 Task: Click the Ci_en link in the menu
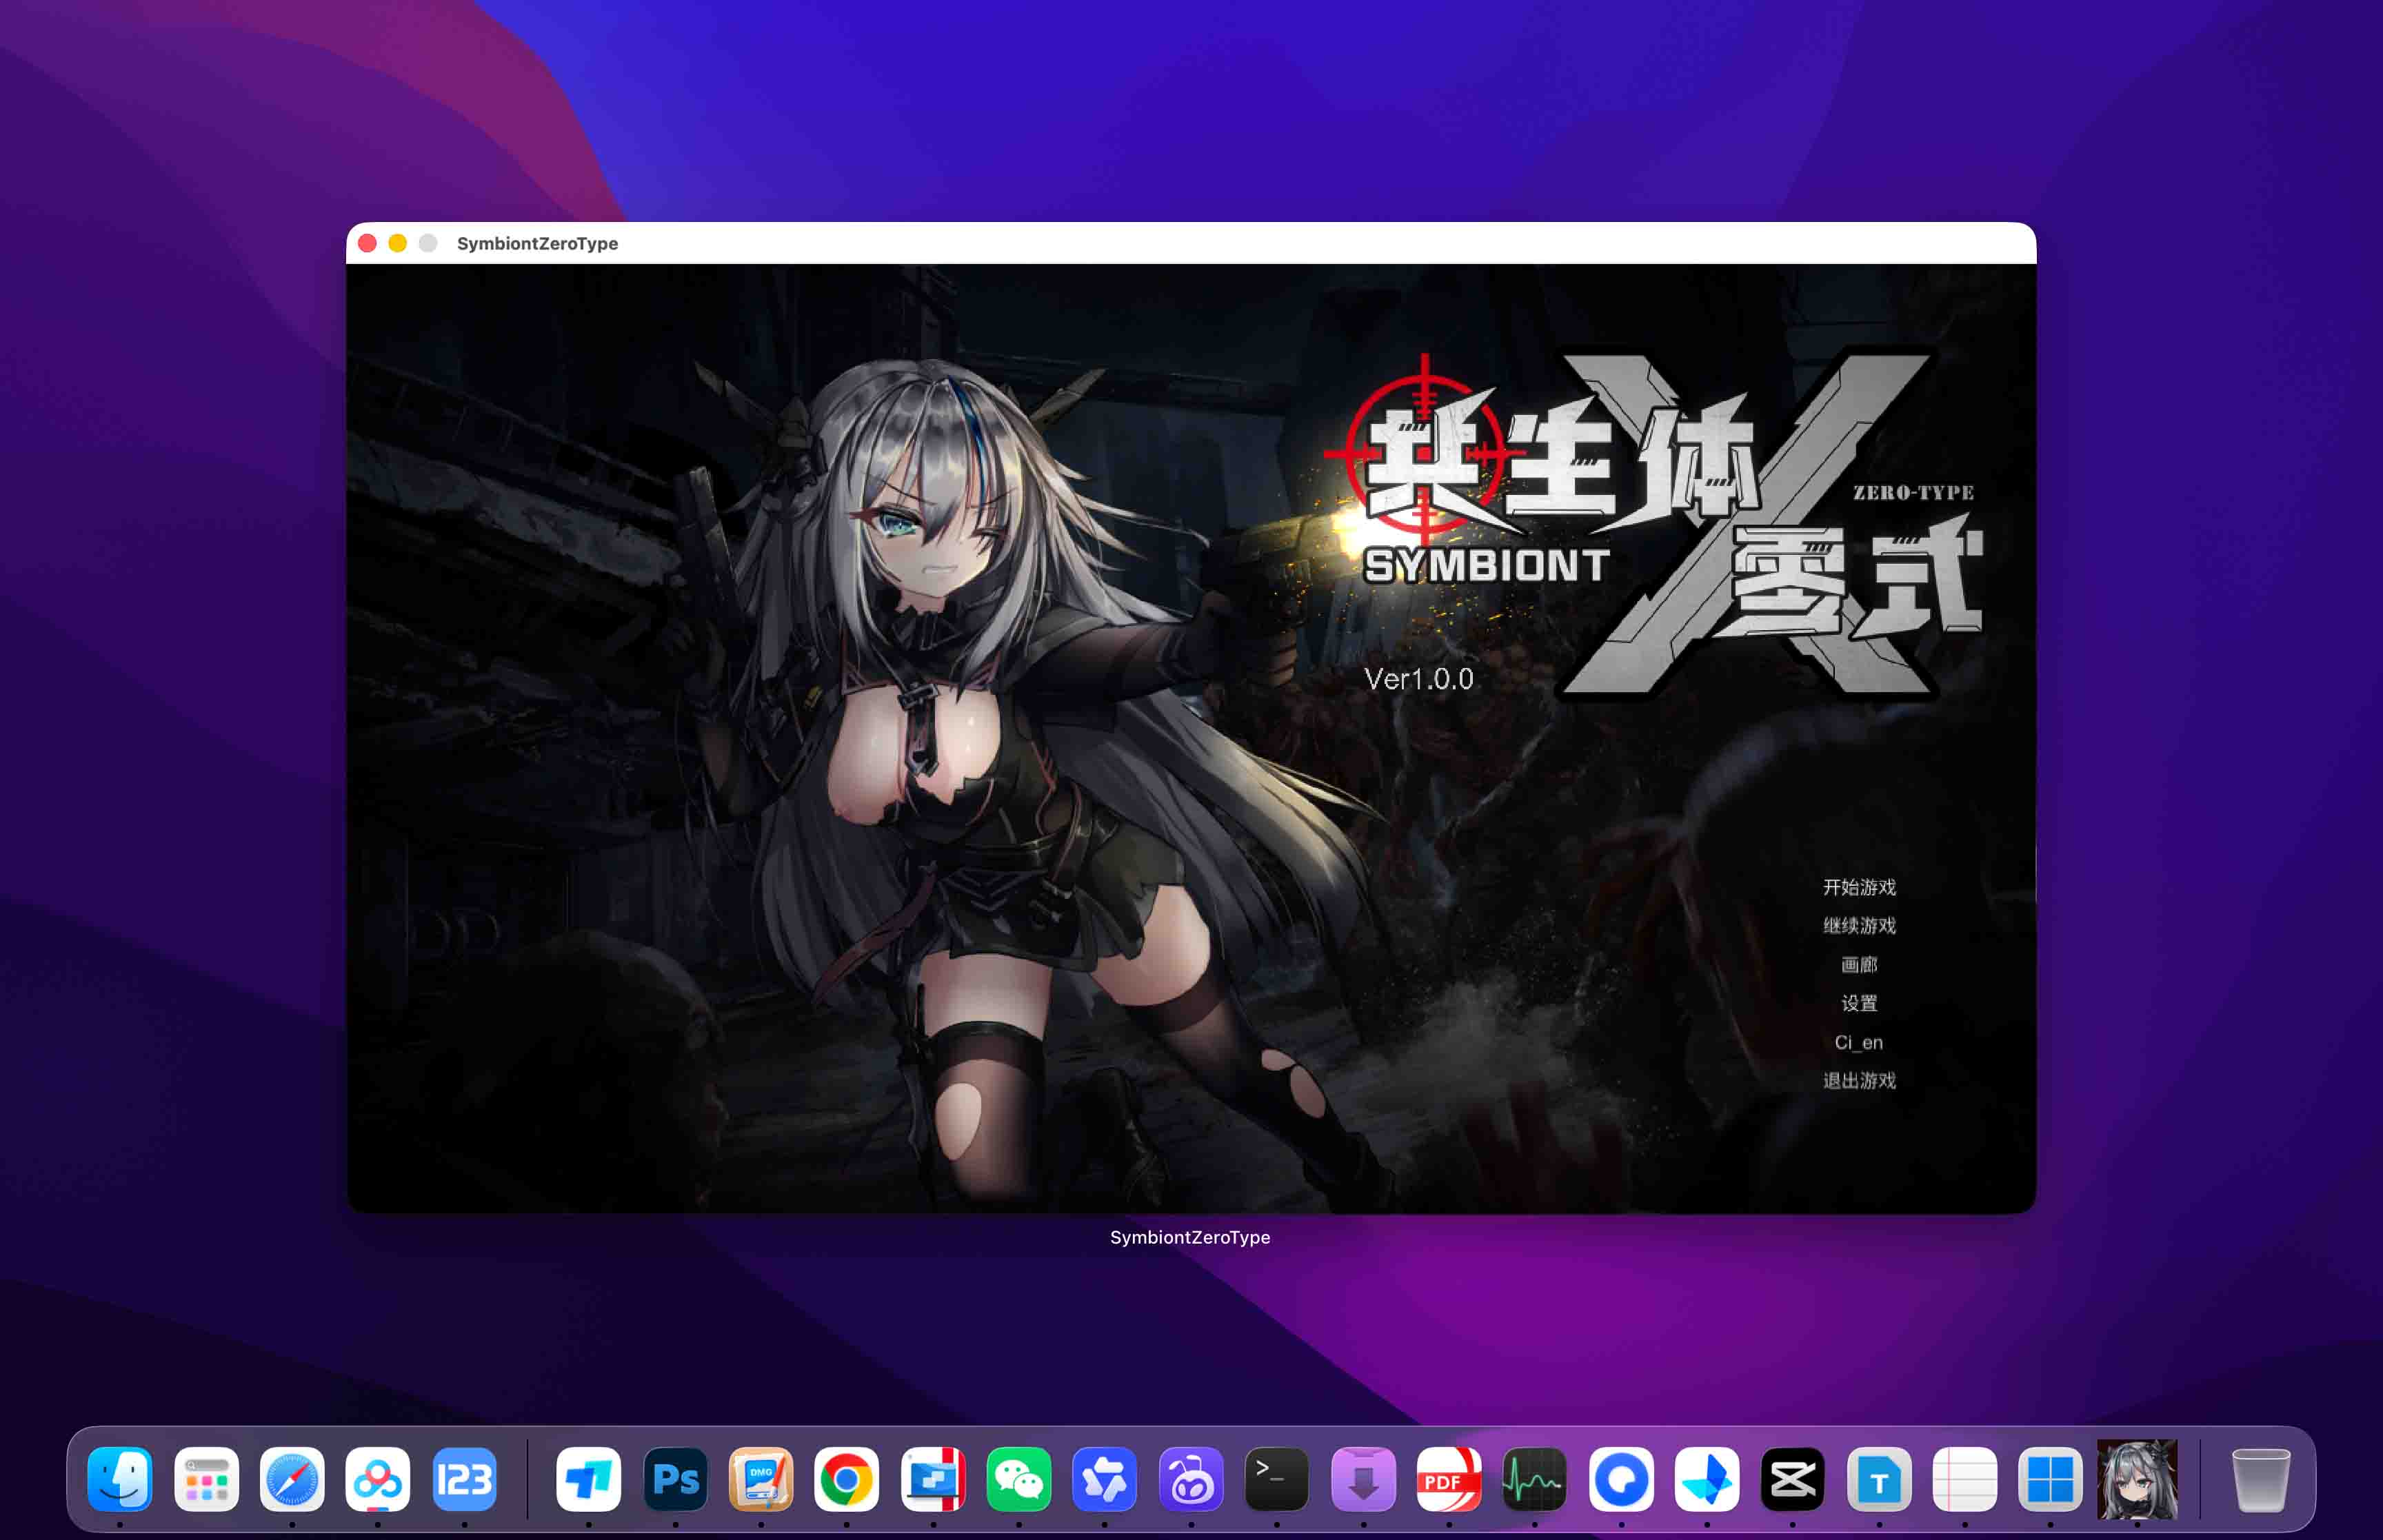click(x=1859, y=1042)
